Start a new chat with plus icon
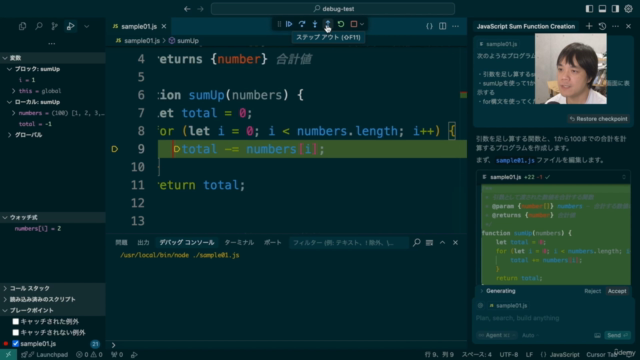 (x=589, y=26)
